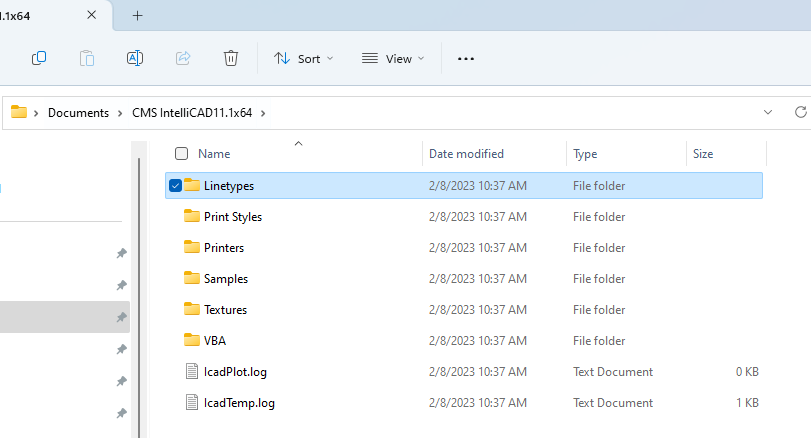Click the IcadTemp.log file name

[239, 403]
